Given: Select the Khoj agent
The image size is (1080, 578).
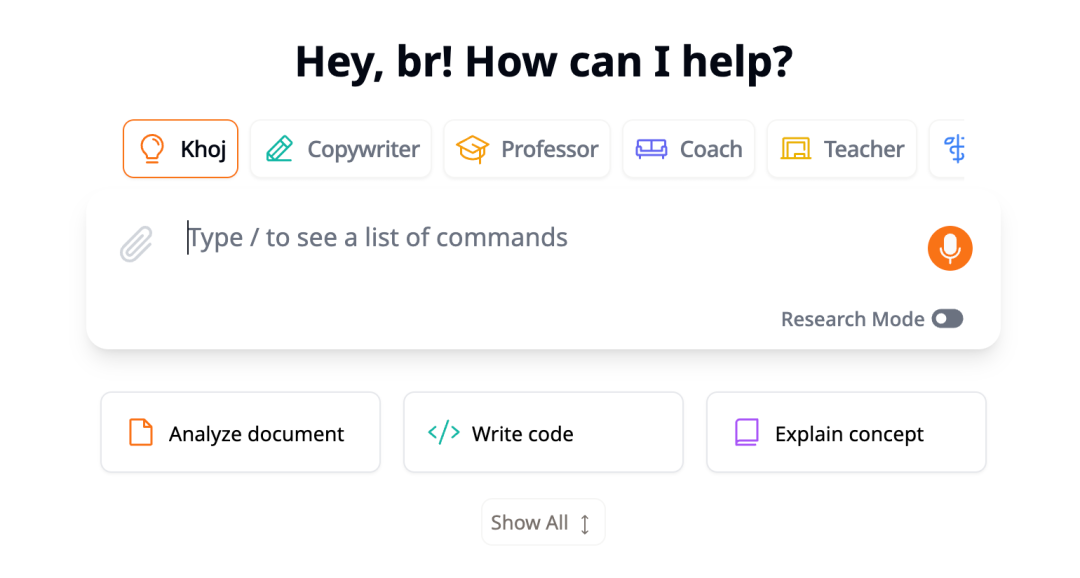Looking at the screenshot, I should [x=180, y=149].
